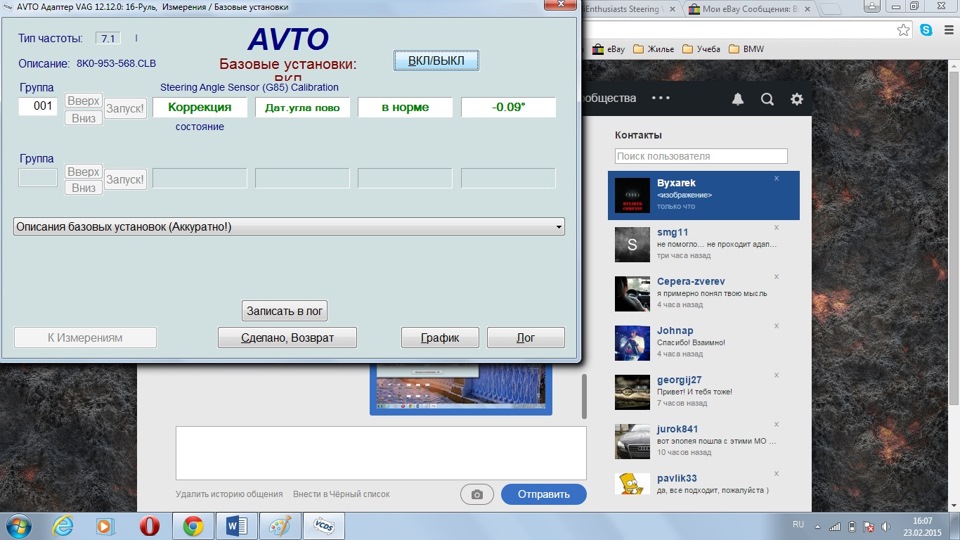Open Chrome user profile button
960x540 pixels.
872,6
